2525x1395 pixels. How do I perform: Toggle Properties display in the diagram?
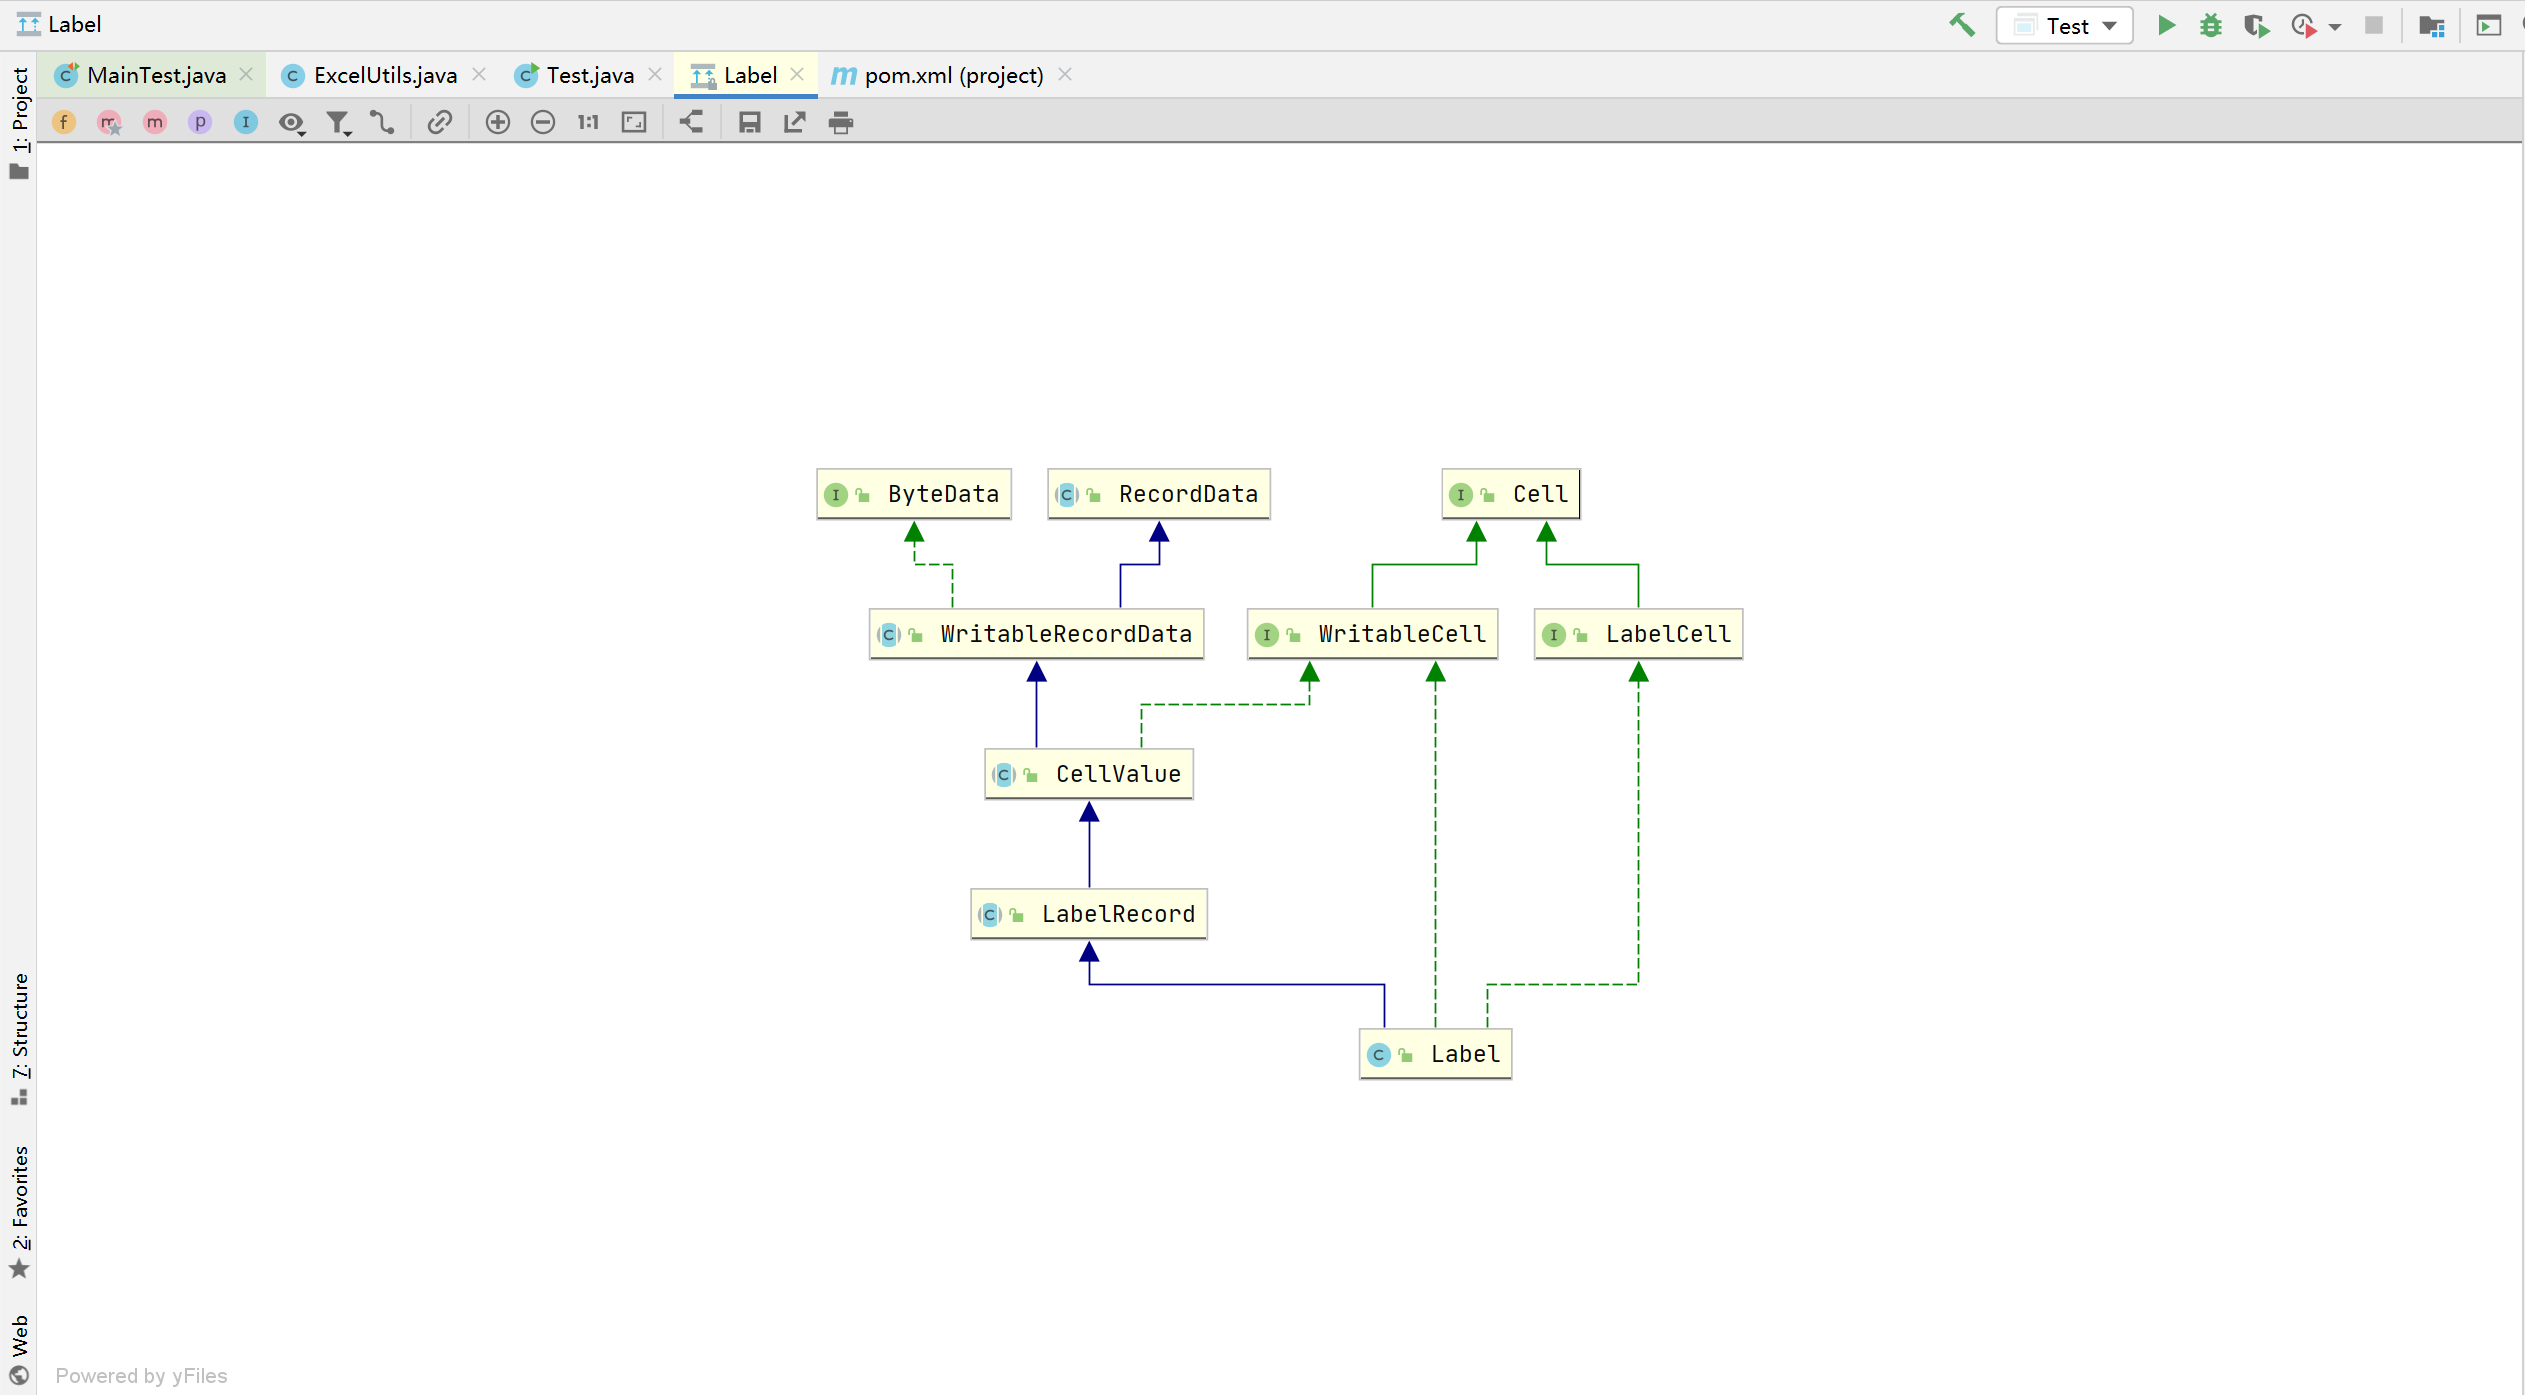pos(200,122)
